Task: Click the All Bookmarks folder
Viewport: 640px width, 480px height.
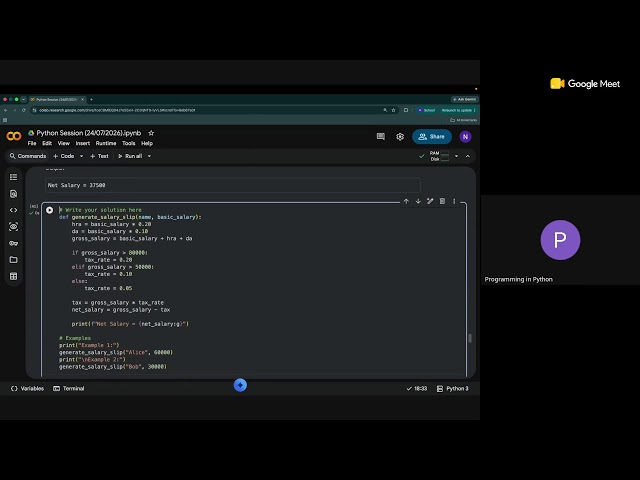Action: pos(463,120)
